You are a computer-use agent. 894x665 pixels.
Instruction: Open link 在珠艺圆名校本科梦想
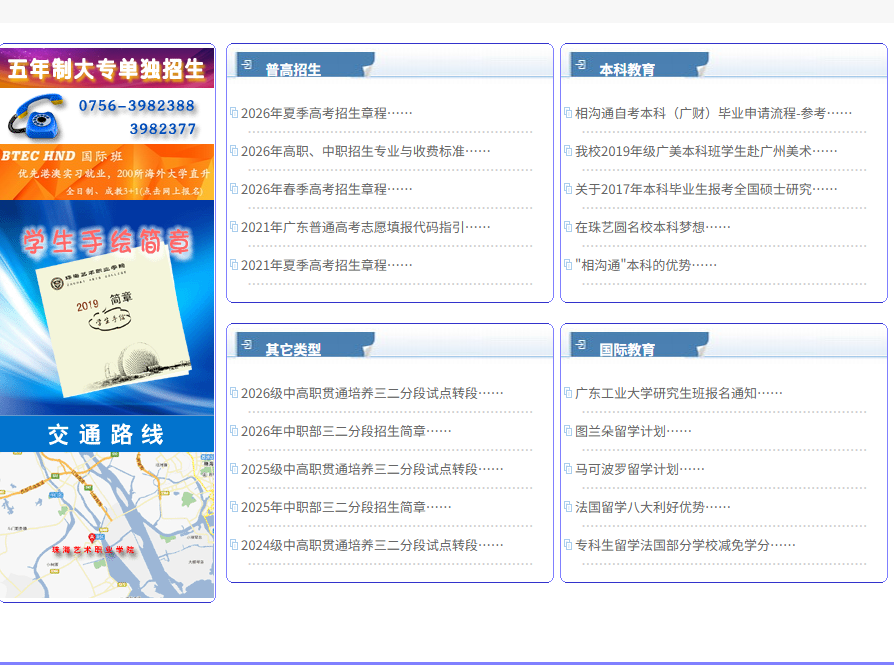coord(652,228)
